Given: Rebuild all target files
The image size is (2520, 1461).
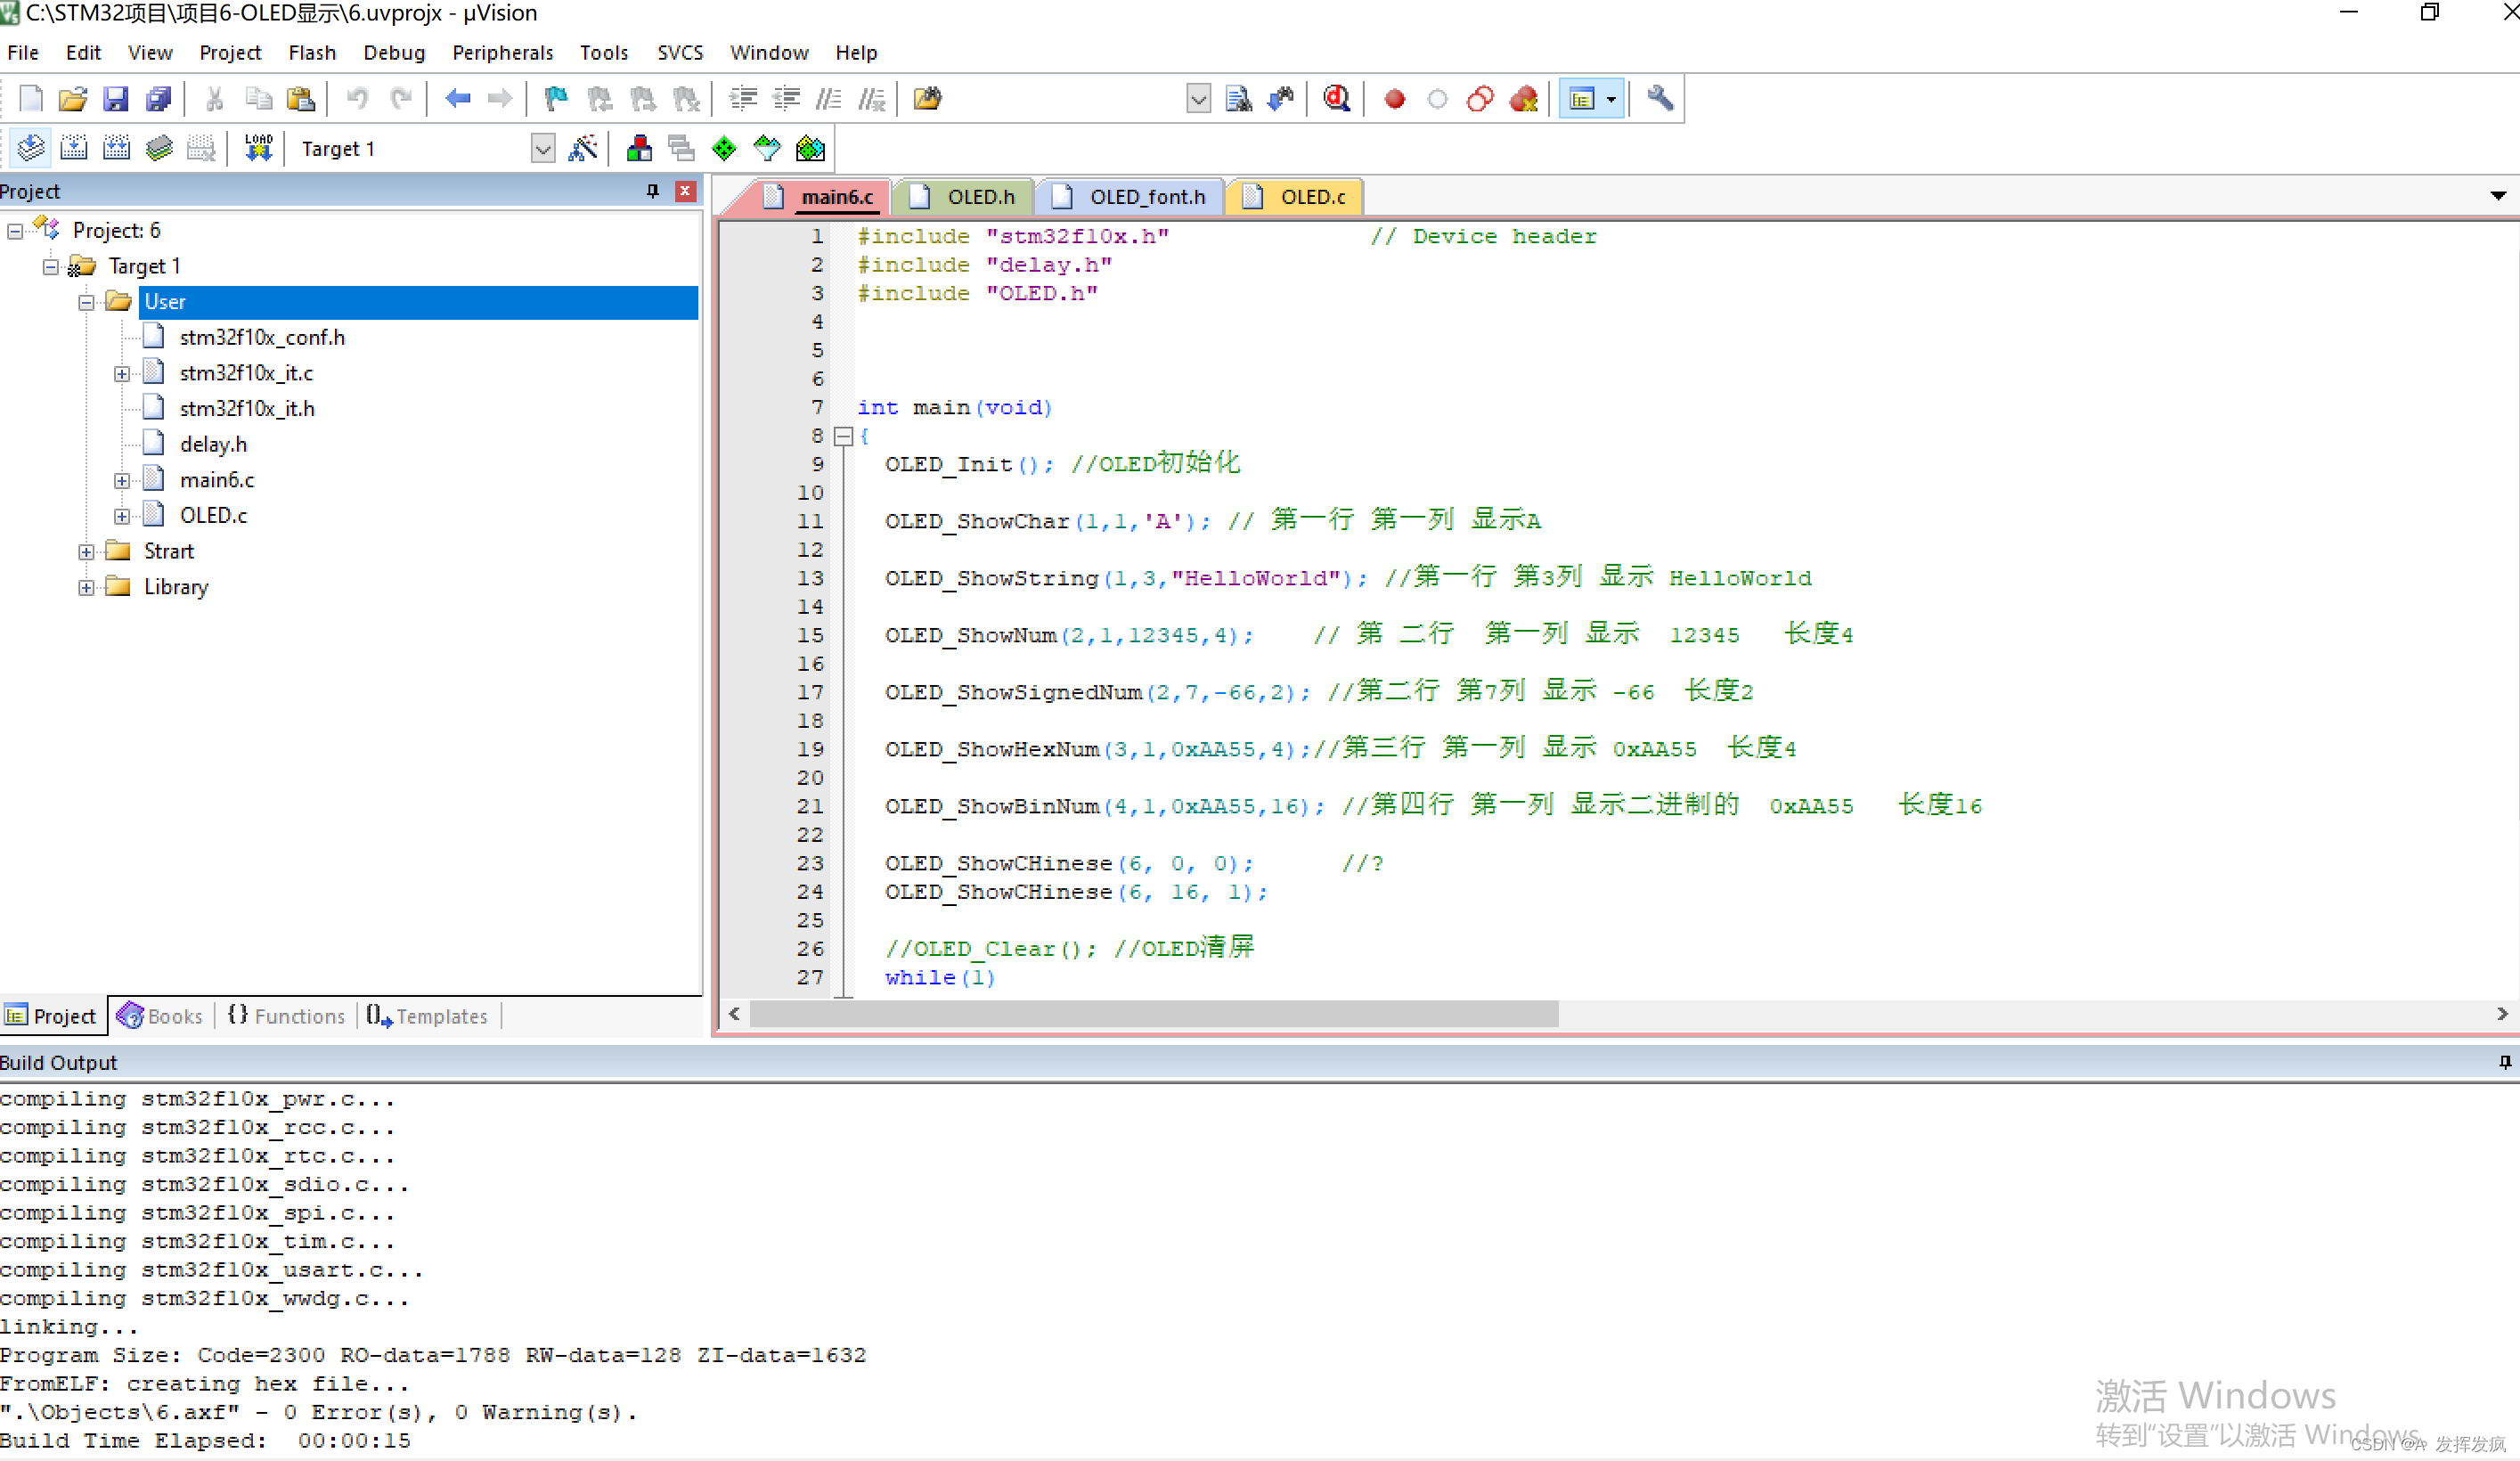Looking at the screenshot, I should pos(116,147).
